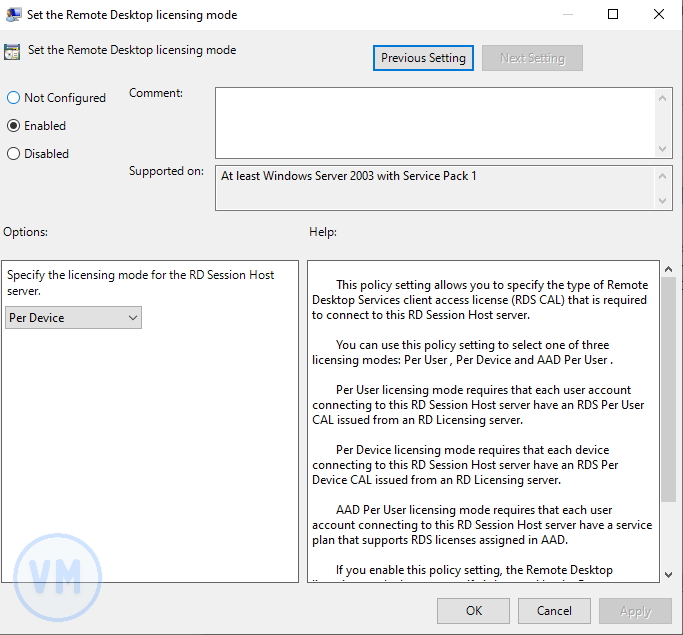
Task: Select the Not Configured radio button
Action: (14, 98)
